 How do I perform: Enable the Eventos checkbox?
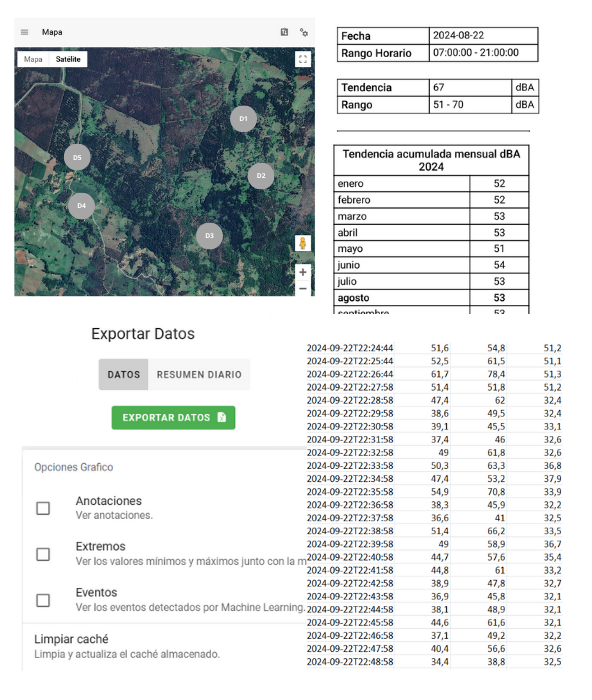click(43, 600)
